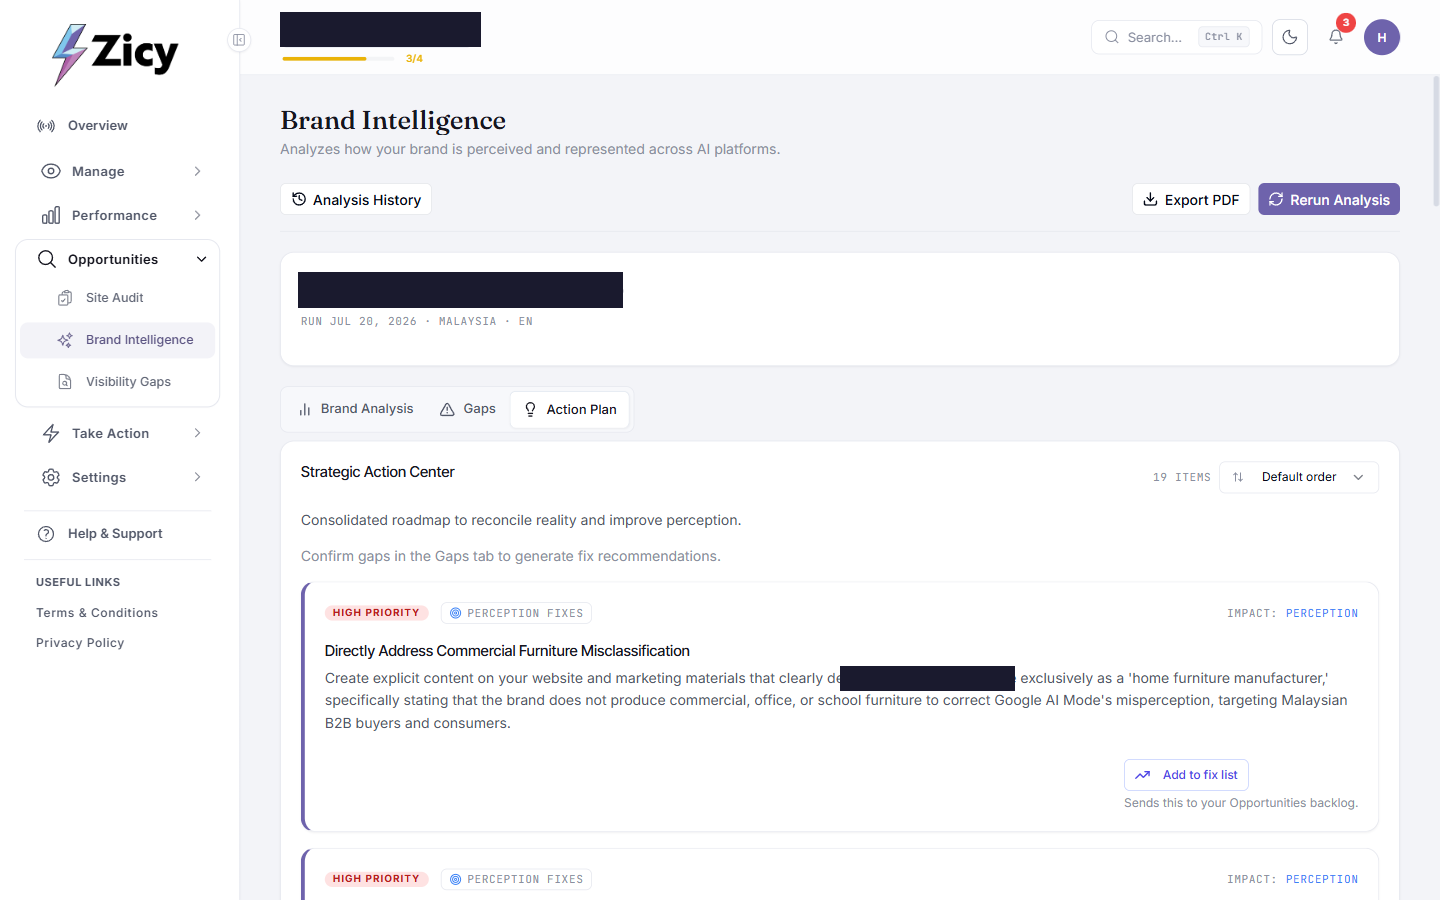Click the Zicy lightning logo
The width and height of the screenshot is (1440, 900).
click(x=115, y=54)
